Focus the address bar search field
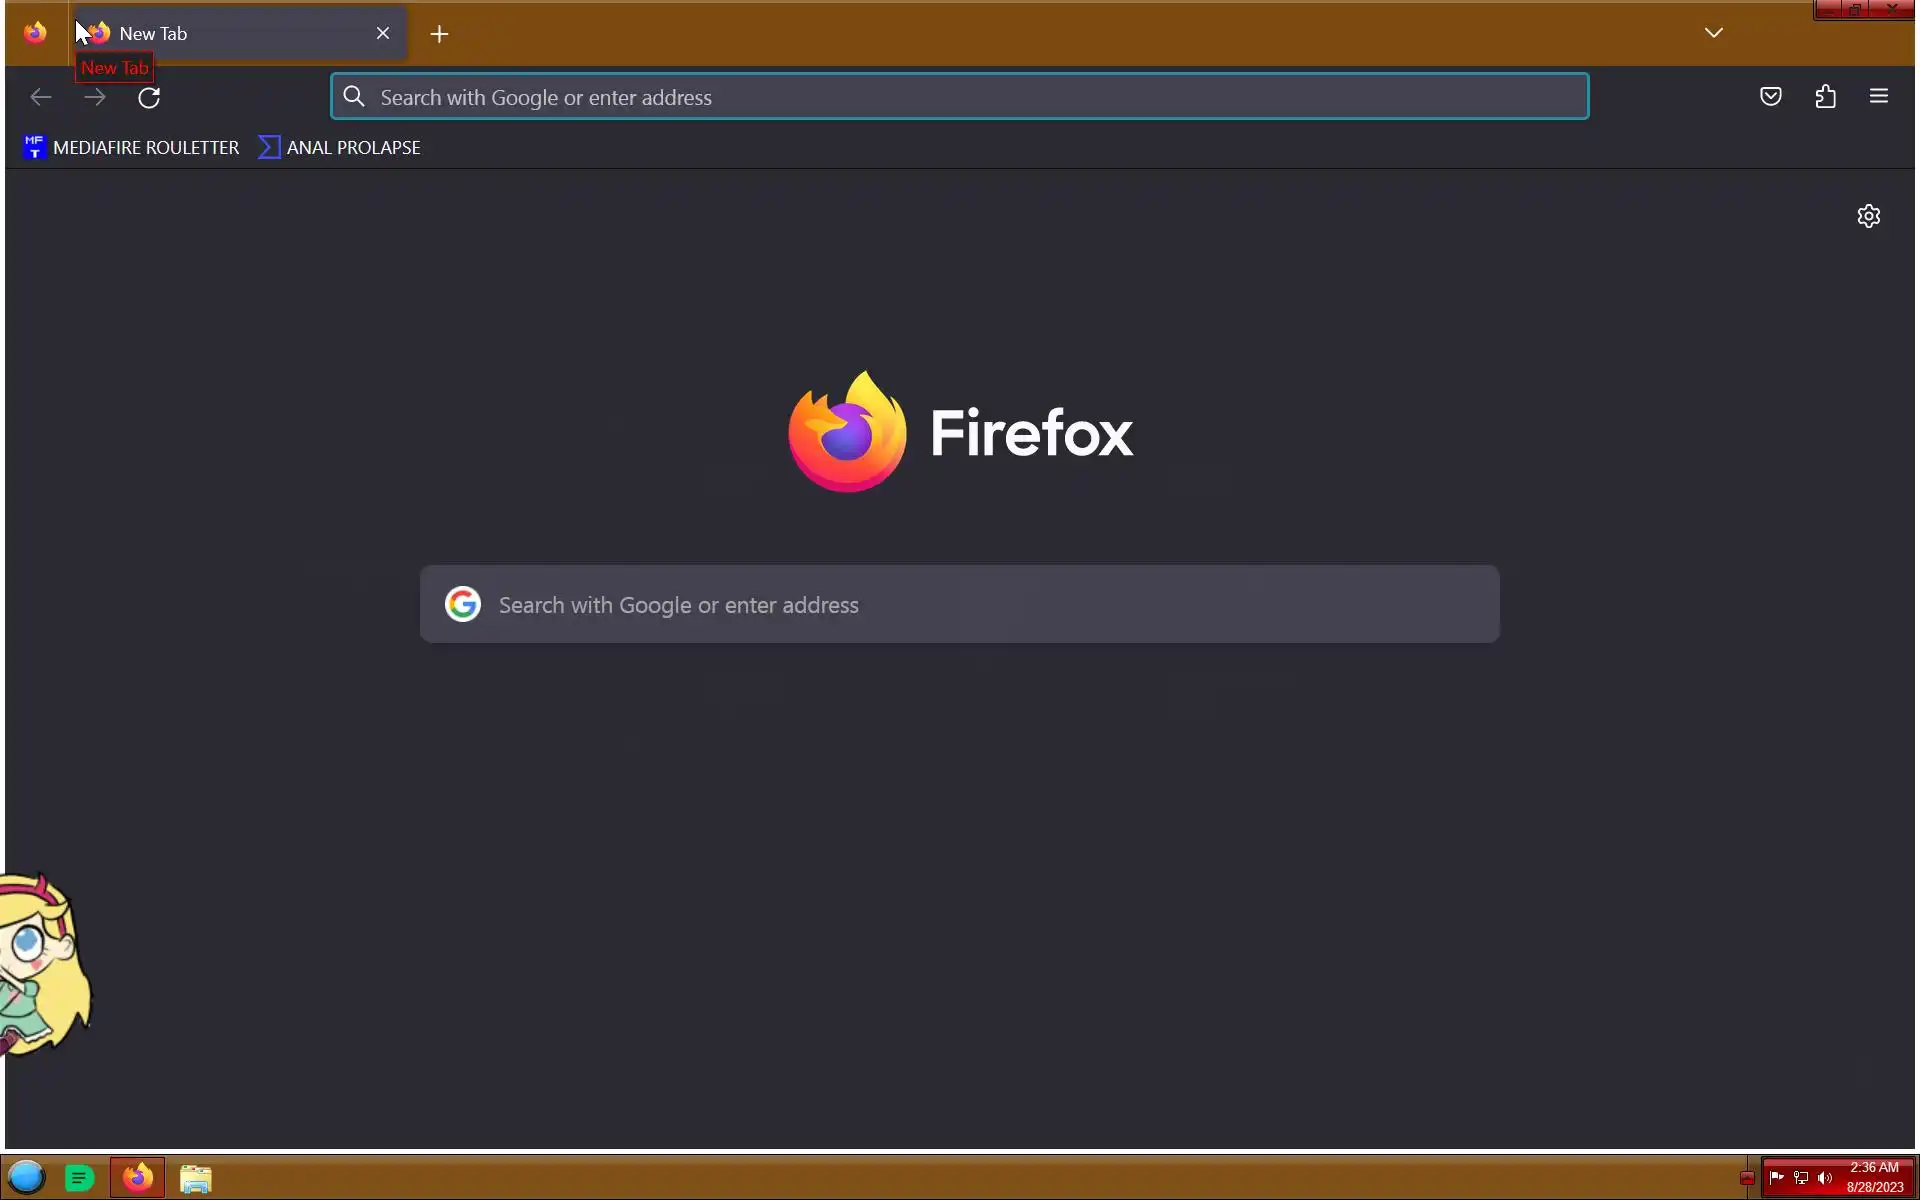Viewport: 1920px width, 1200px height. coord(960,97)
